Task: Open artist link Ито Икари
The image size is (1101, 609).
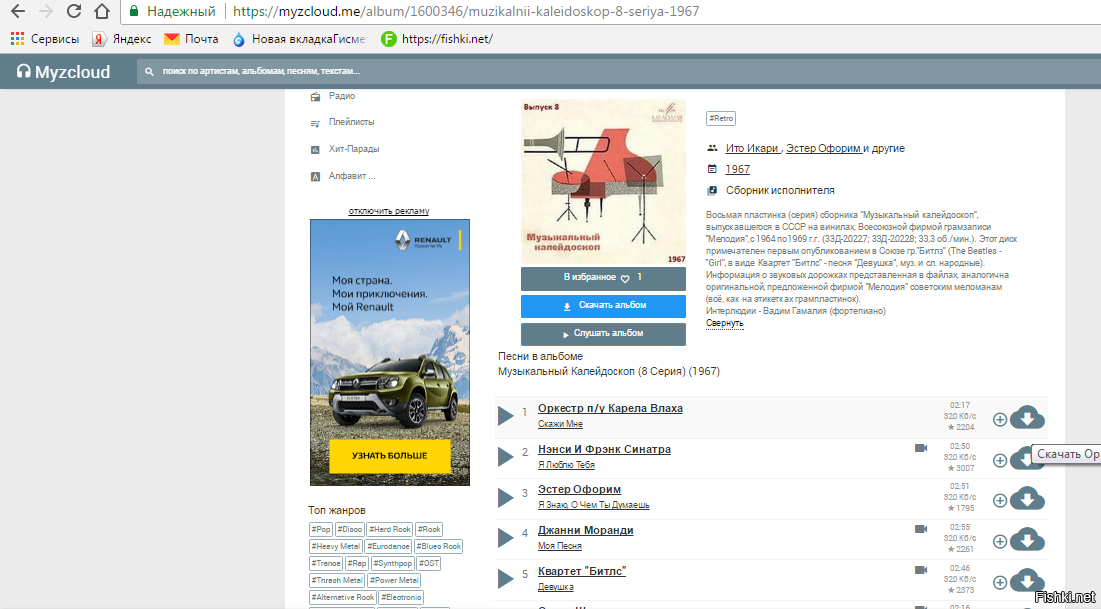Action: coord(752,149)
